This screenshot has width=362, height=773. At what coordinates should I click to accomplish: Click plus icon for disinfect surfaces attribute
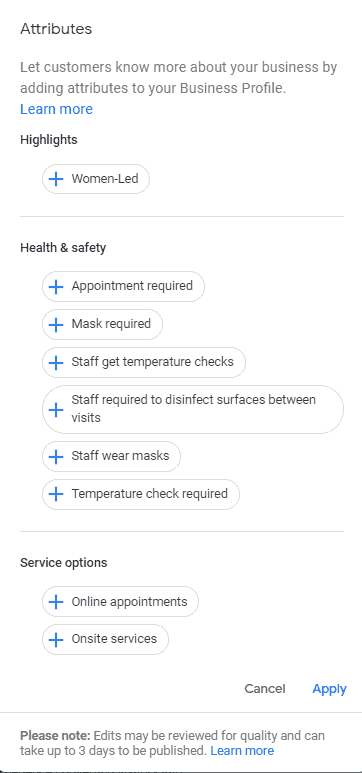(56, 410)
